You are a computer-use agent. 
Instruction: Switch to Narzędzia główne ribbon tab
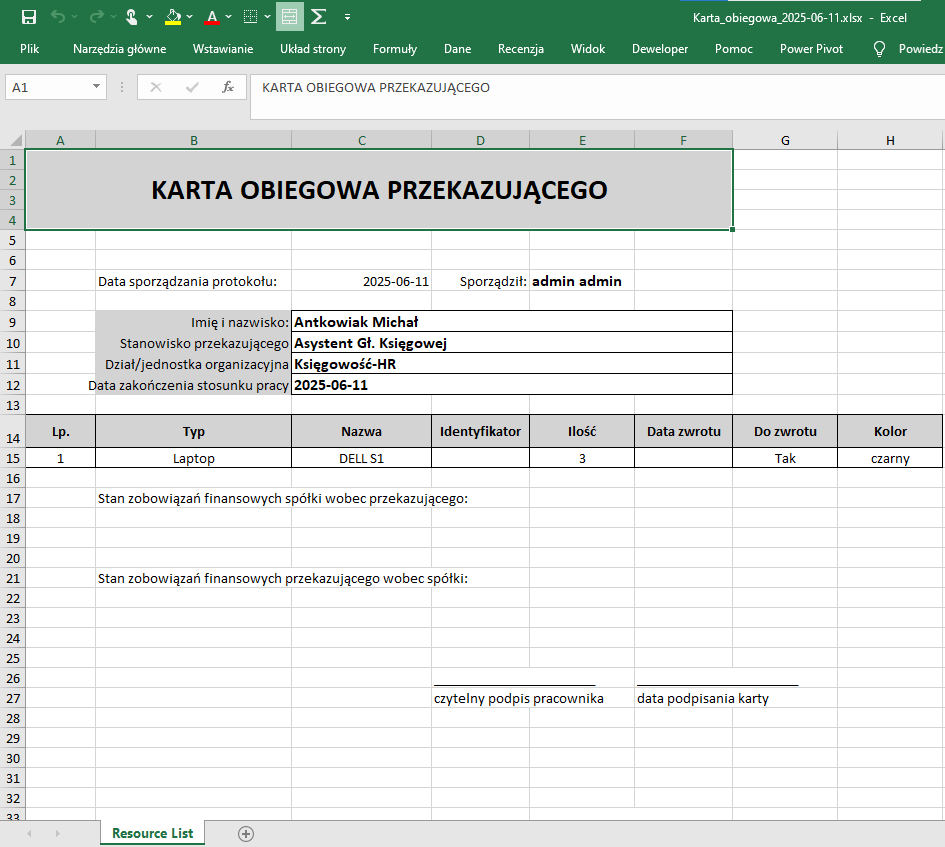tap(119, 49)
